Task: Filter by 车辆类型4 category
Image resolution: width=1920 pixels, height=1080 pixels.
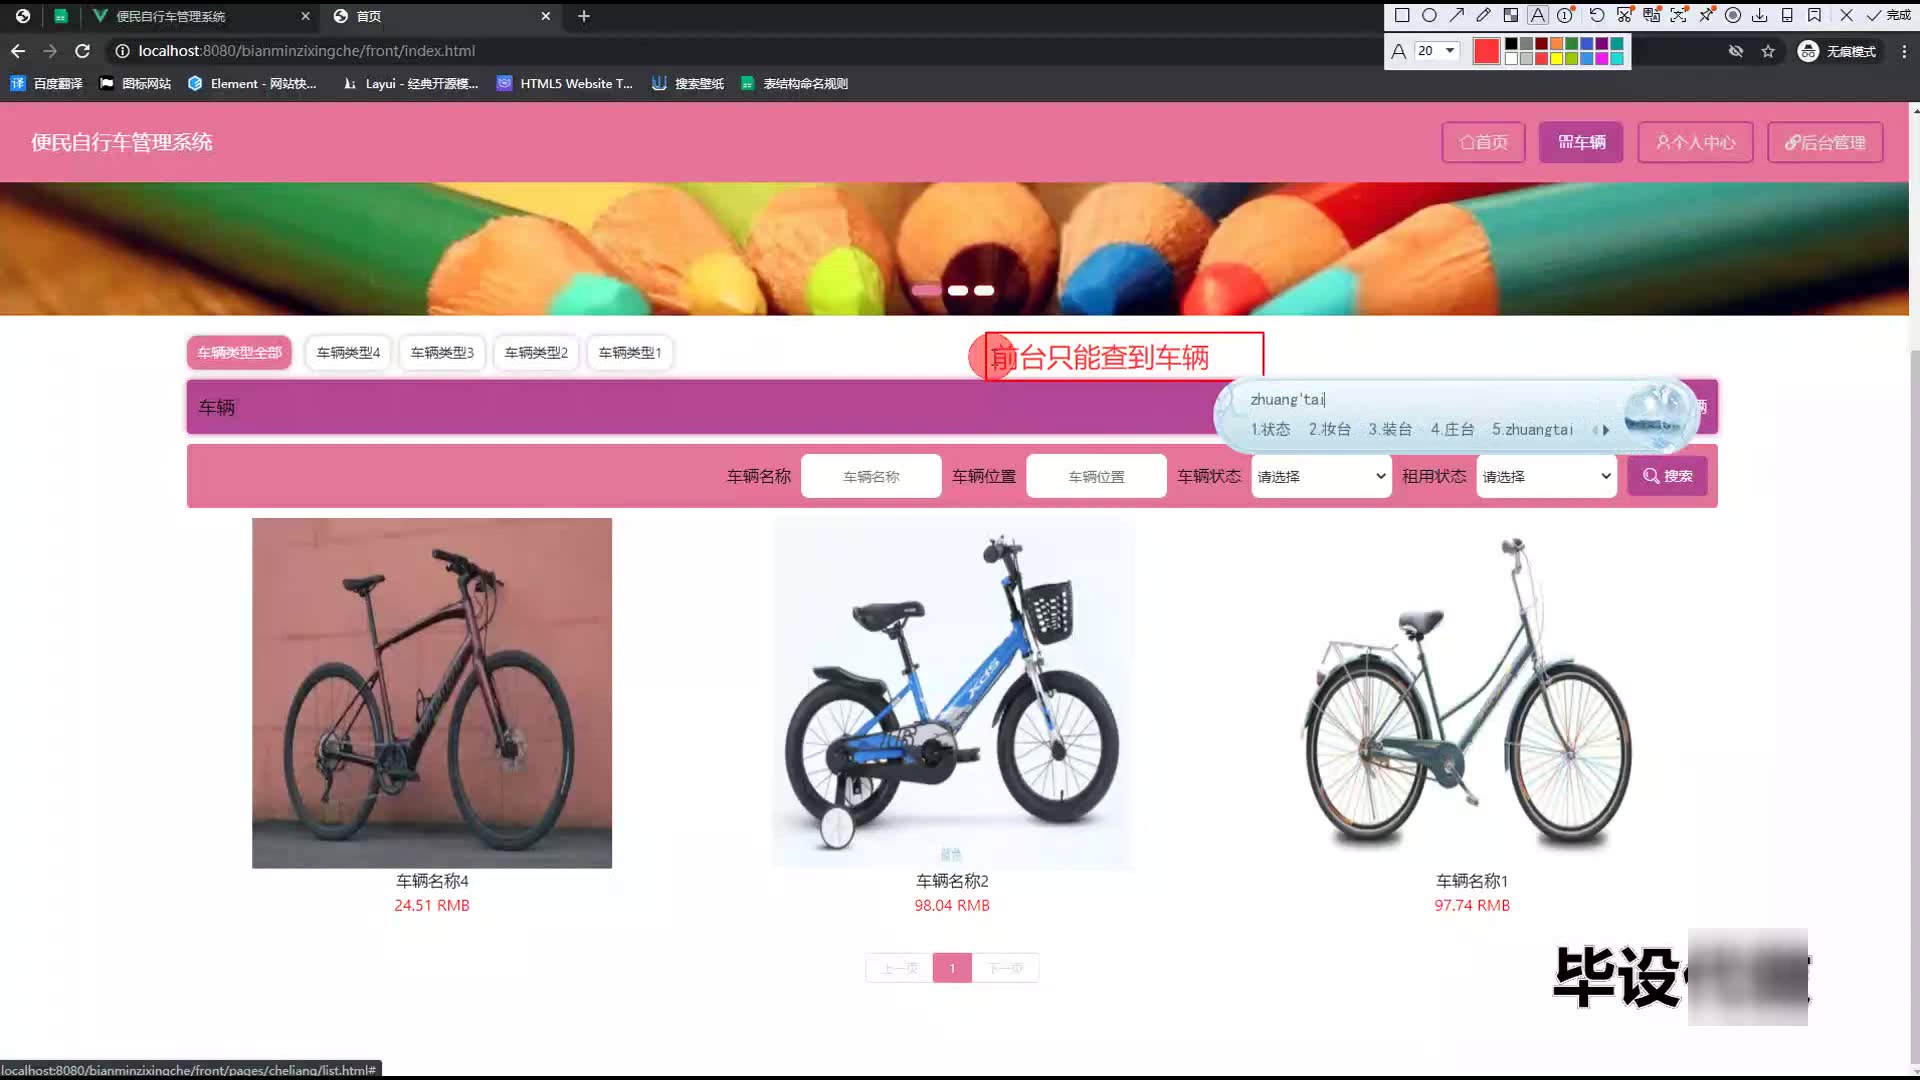Action: point(348,352)
